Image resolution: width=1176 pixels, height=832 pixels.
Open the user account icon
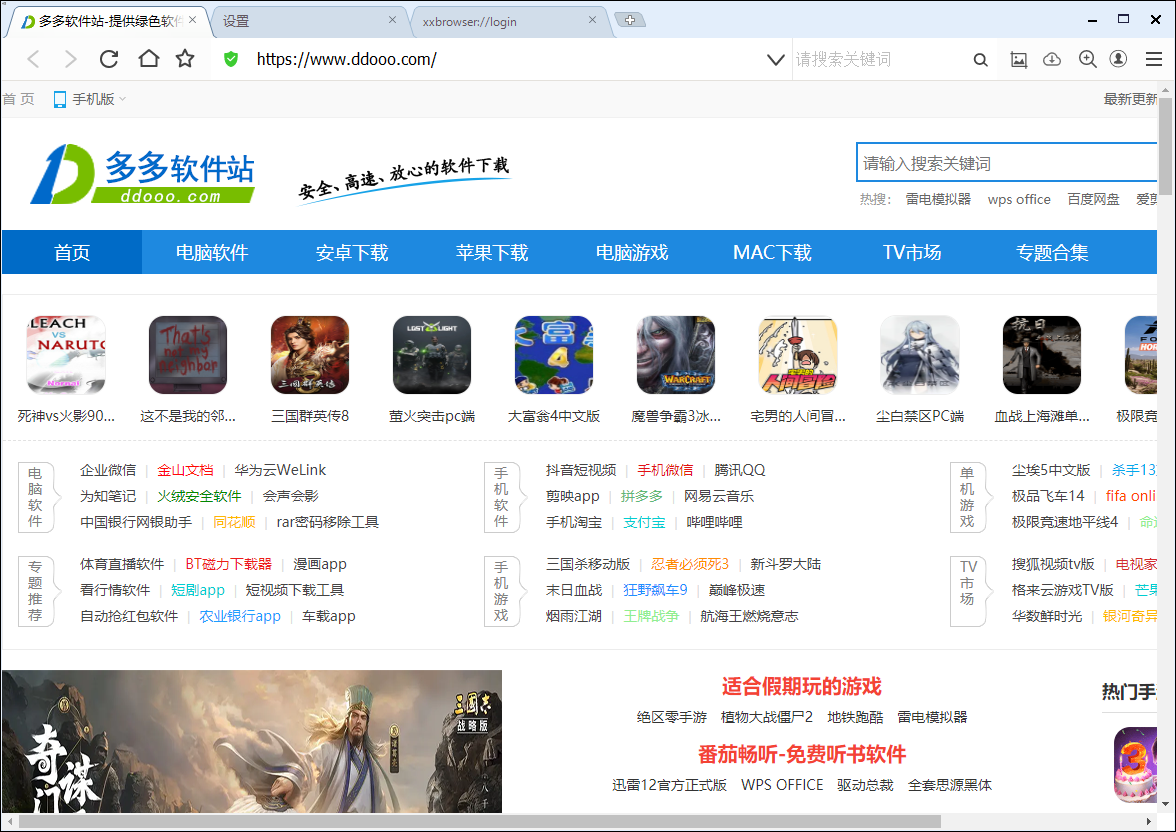[x=1118, y=59]
